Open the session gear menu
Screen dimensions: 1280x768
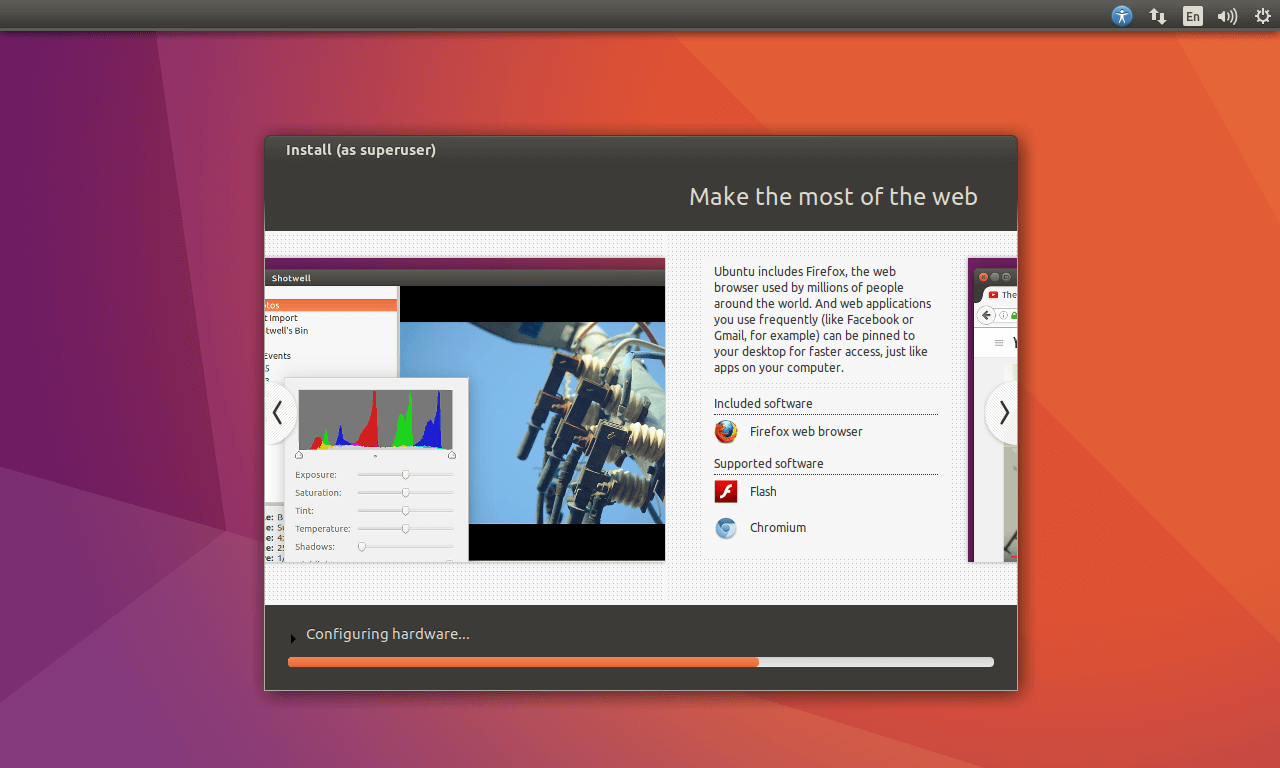coord(1262,16)
